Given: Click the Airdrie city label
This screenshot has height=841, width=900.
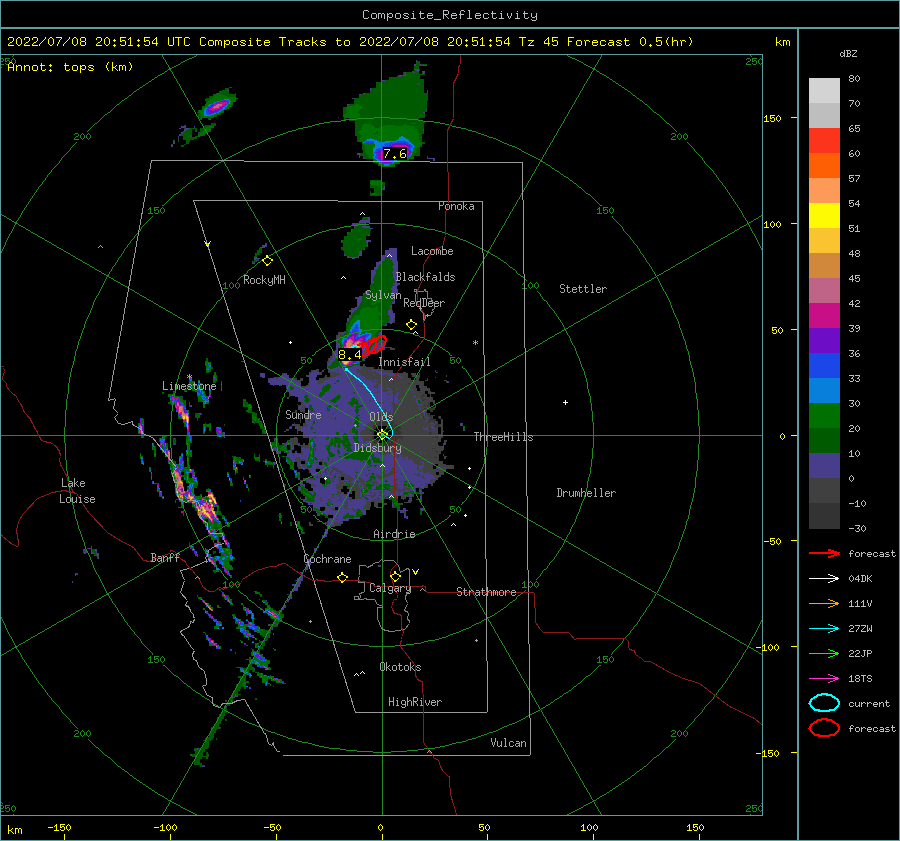Looking at the screenshot, I should 394,534.
